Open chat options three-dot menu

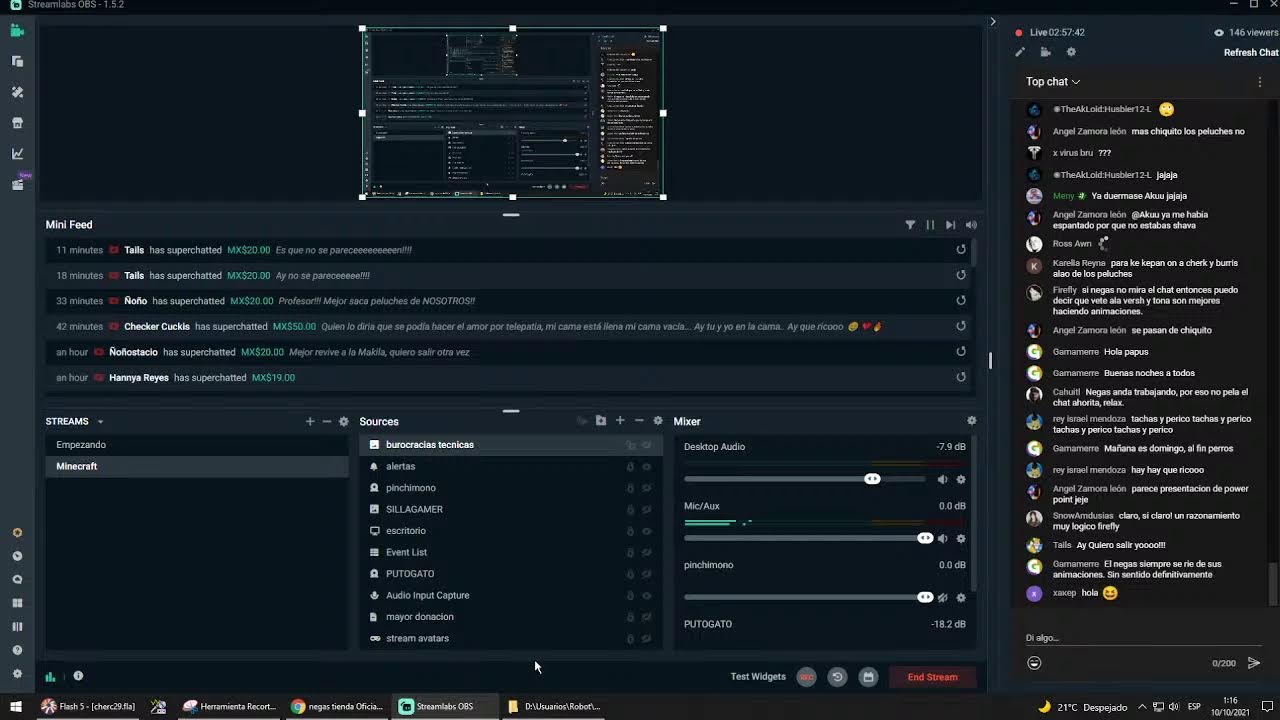(1259, 82)
